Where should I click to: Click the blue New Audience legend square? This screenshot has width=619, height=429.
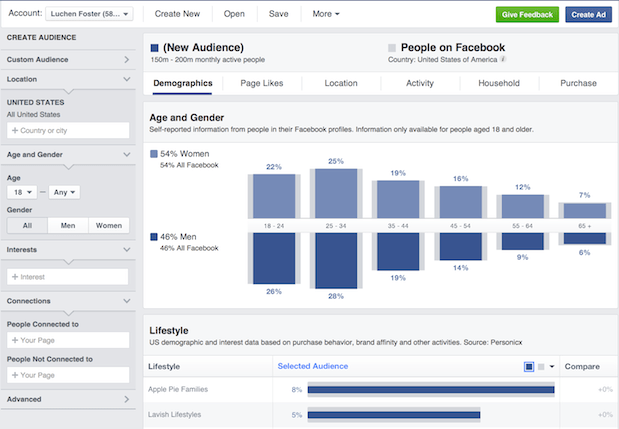(x=154, y=47)
